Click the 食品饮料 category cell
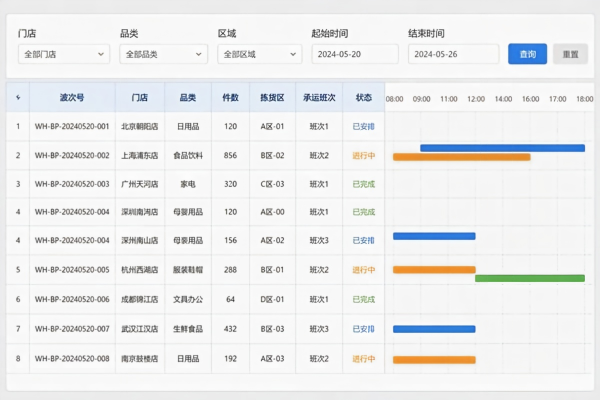This screenshot has height=400, width=600. point(188,155)
